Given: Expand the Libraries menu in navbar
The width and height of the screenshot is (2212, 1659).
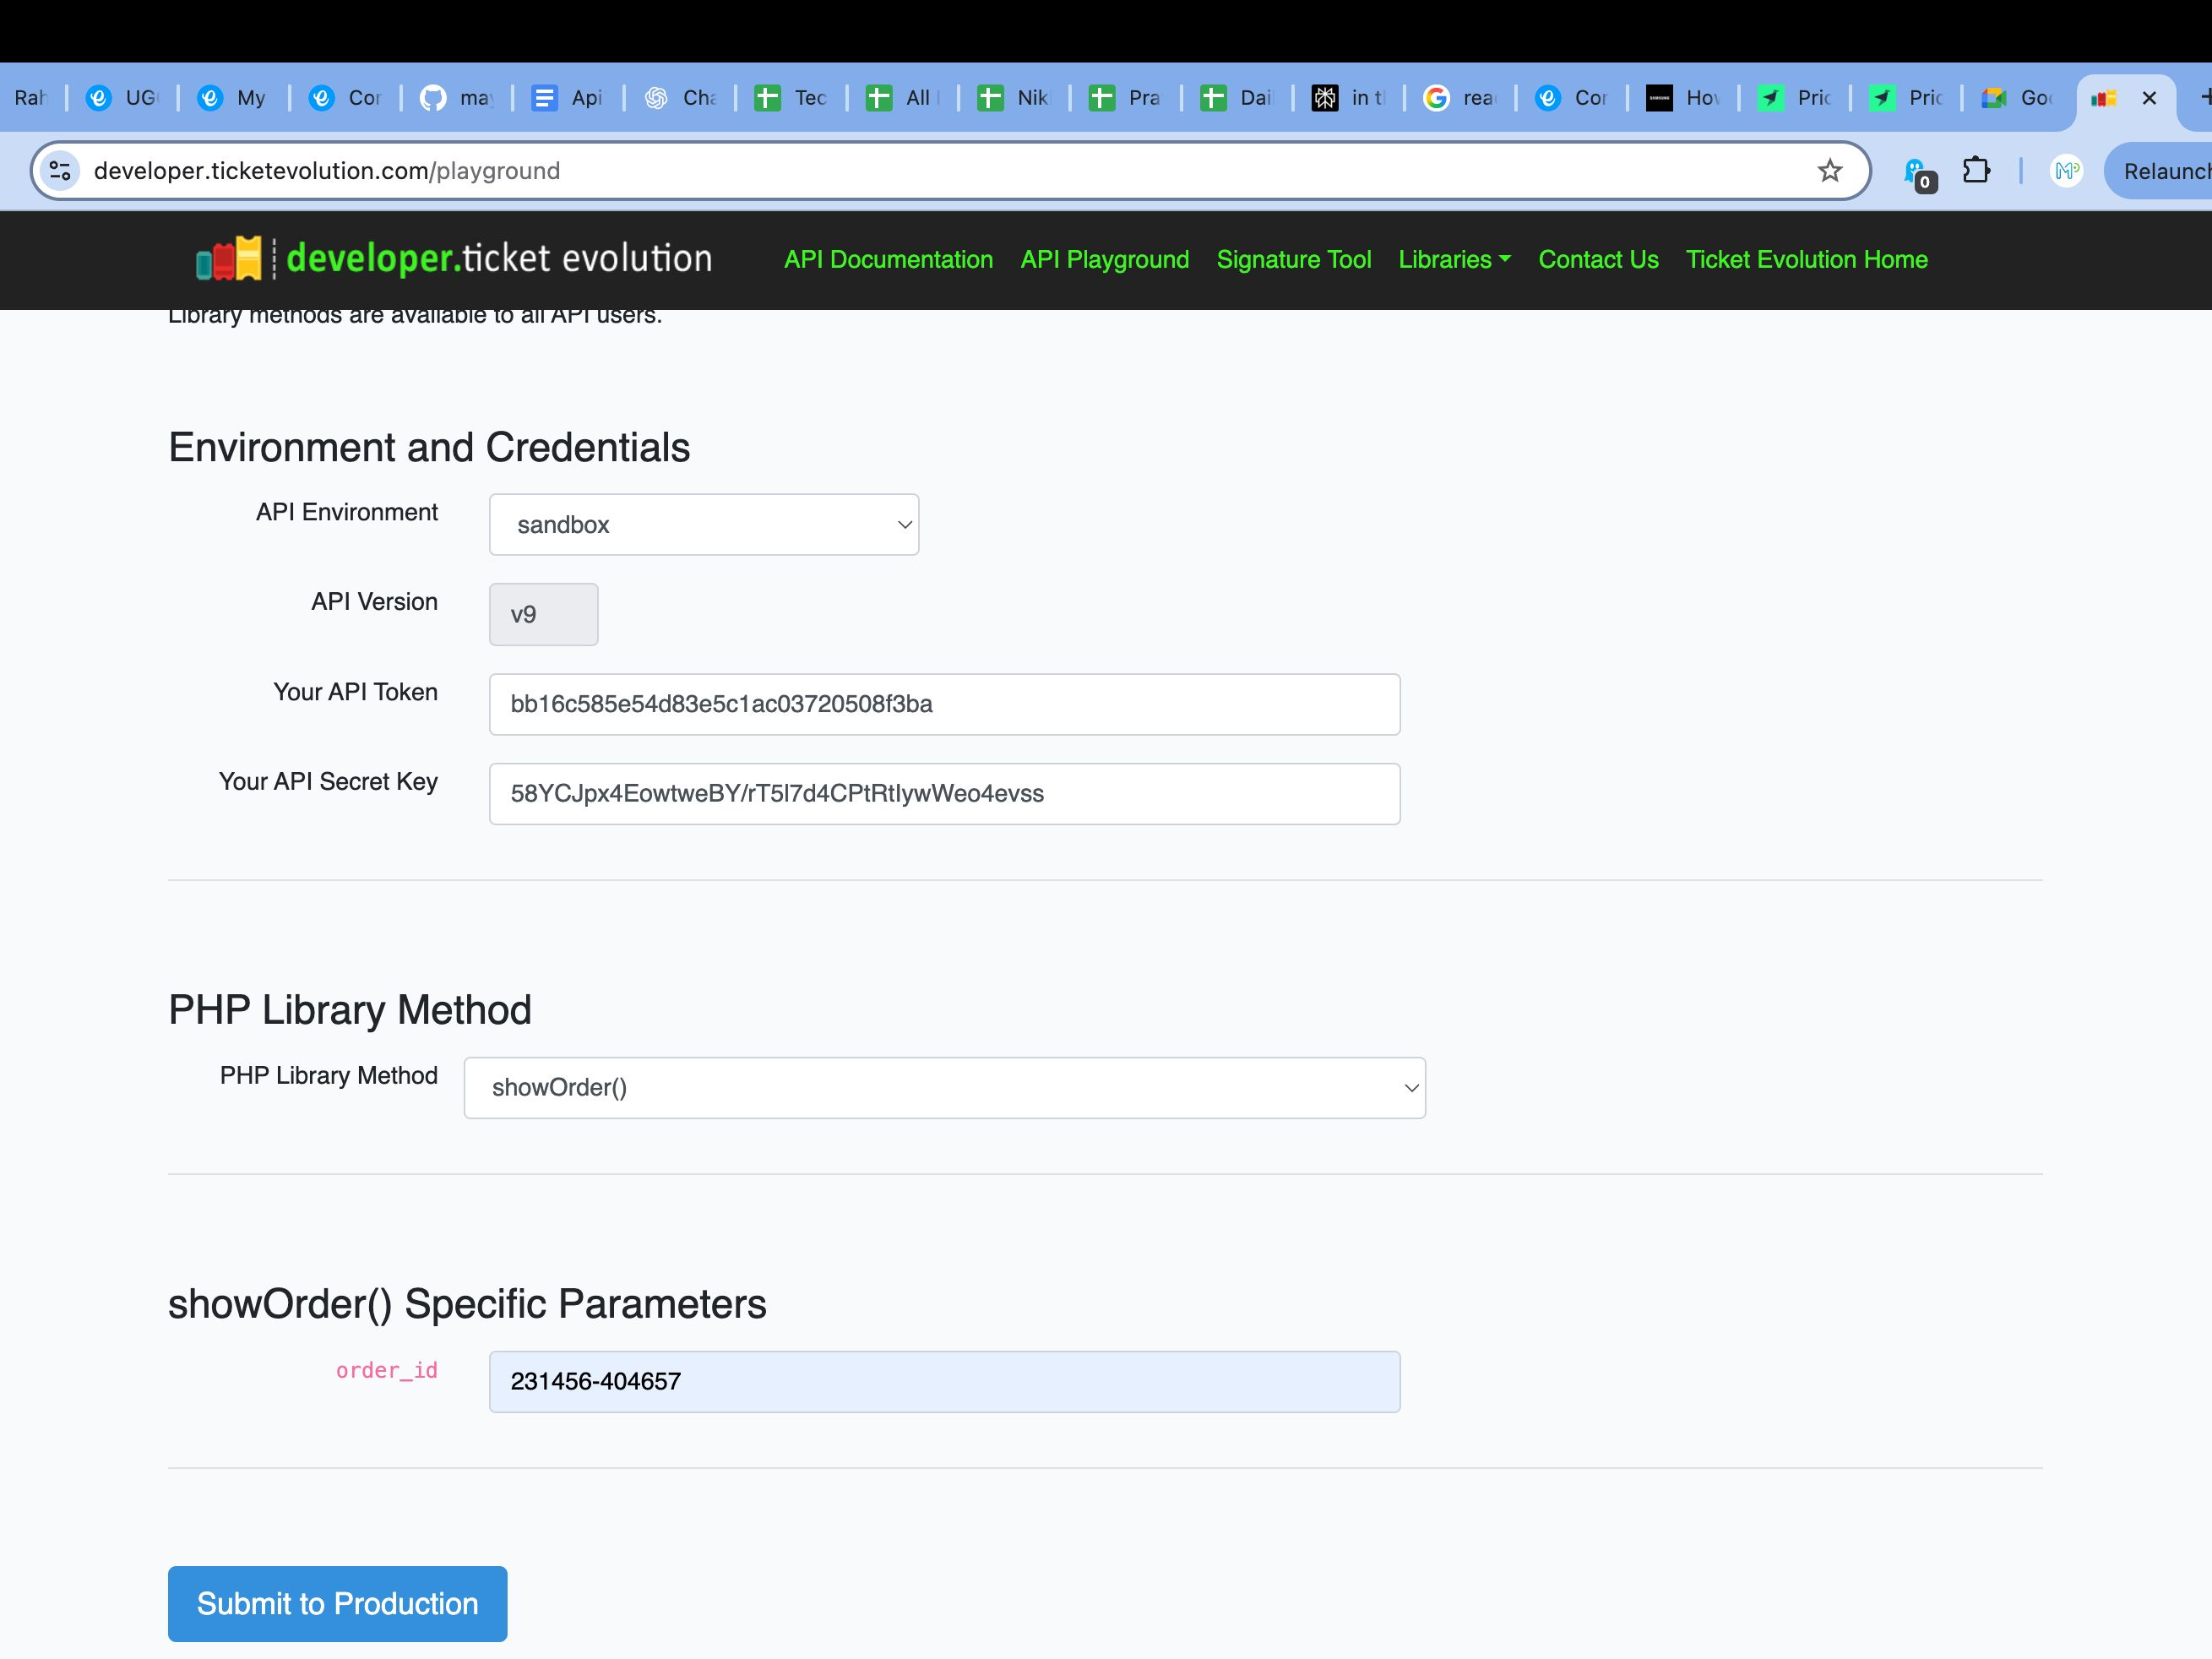Looking at the screenshot, I should click(1453, 260).
